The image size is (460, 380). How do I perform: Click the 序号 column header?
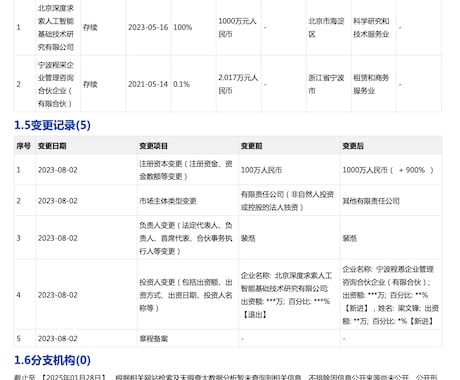tap(23, 146)
